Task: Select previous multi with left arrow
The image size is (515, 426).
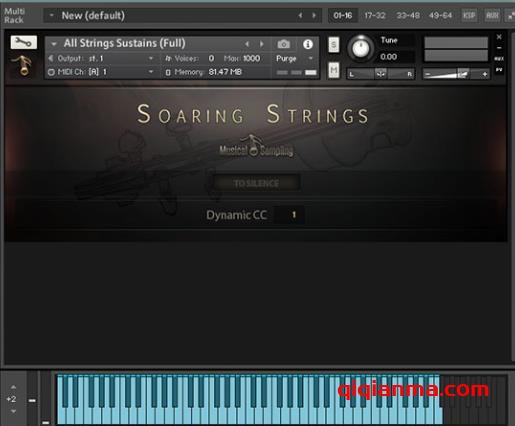Action: [x=300, y=15]
